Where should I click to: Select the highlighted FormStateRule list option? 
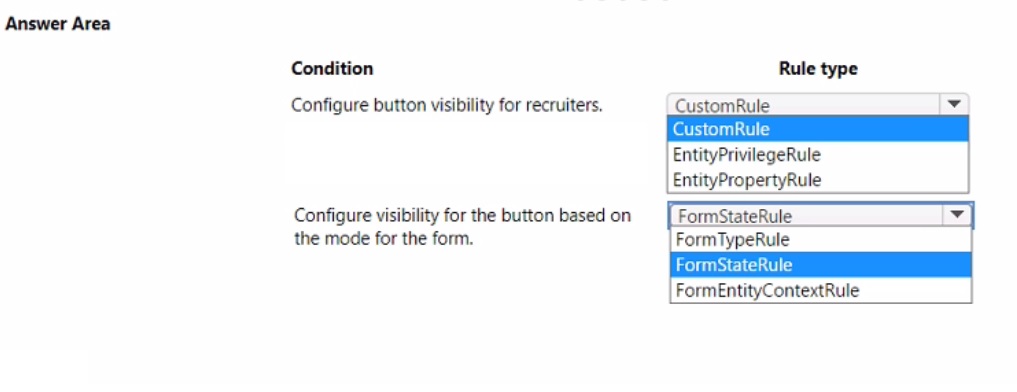pos(820,265)
